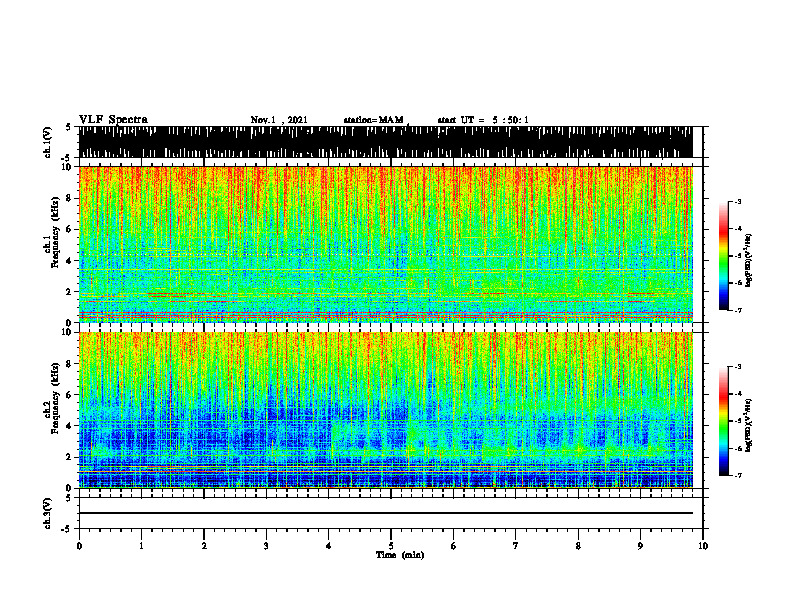Click inside the ch.2 spectrogram panel
Image resolution: width=792 pixels, height=612 pixels.
385,410
